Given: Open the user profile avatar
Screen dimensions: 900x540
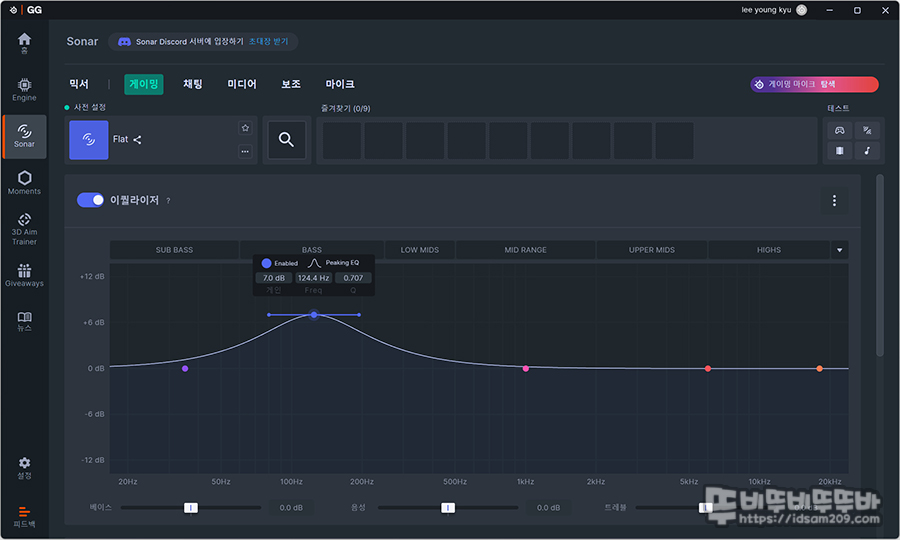Looking at the screenshot, I should (801, 10).
